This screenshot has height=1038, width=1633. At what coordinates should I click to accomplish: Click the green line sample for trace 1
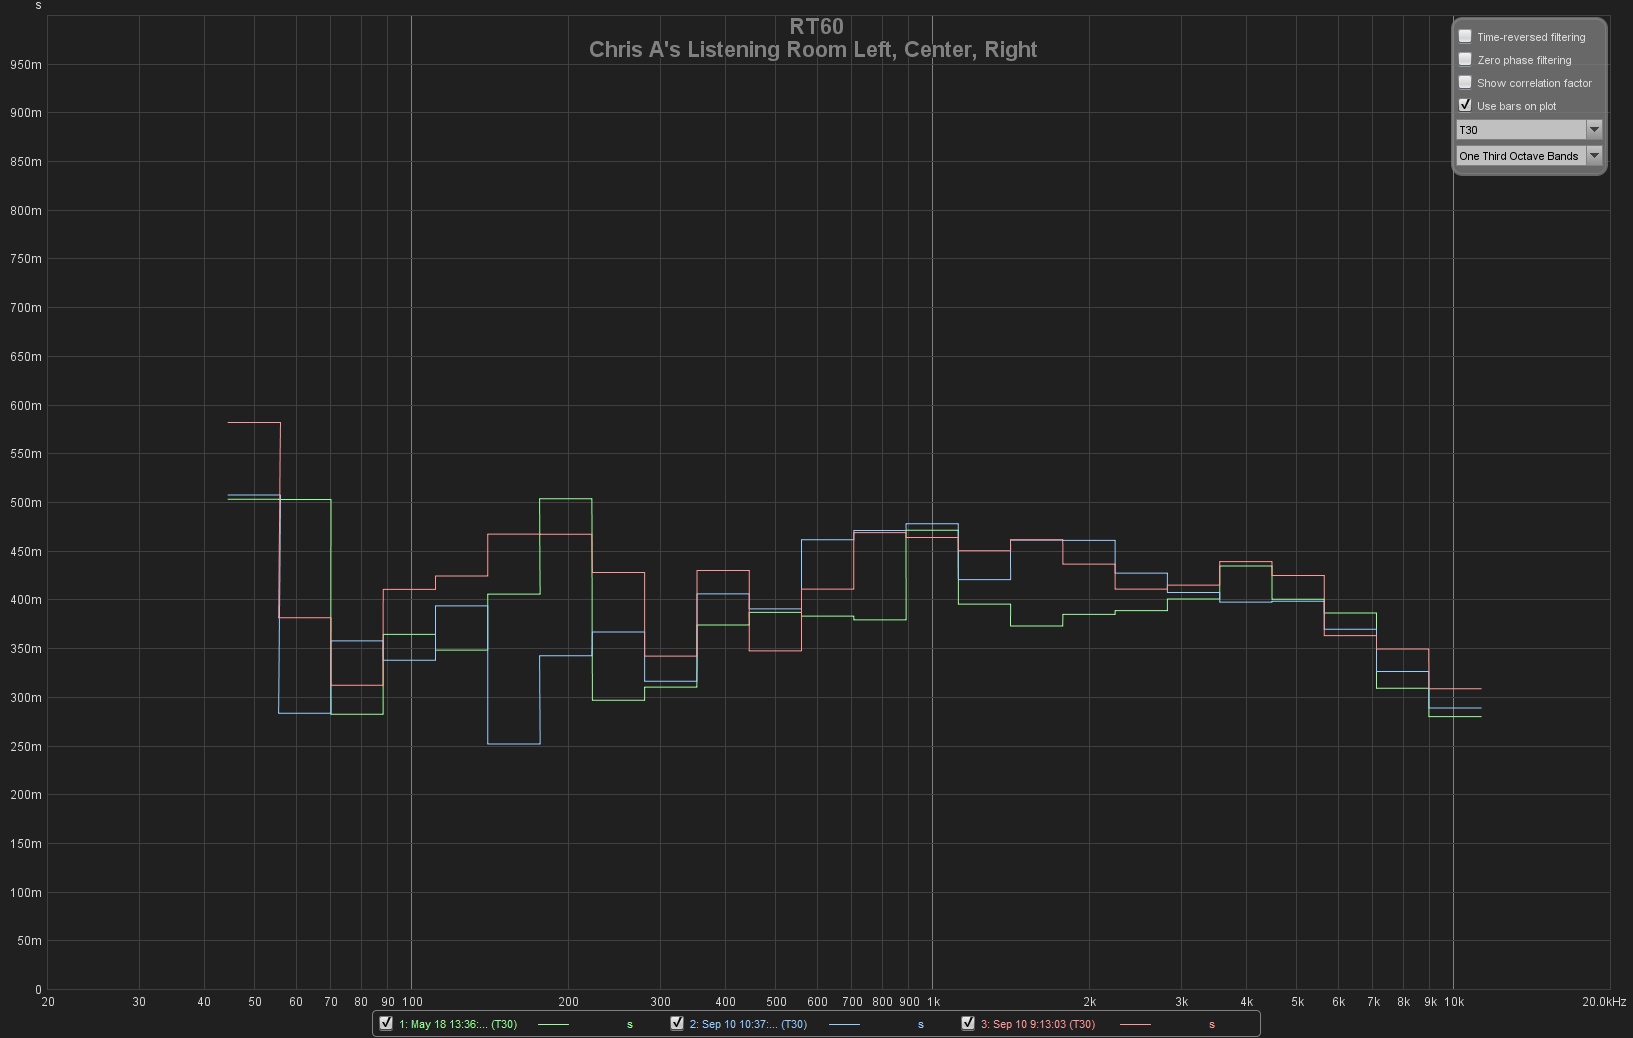click(x=553, y=1025)
